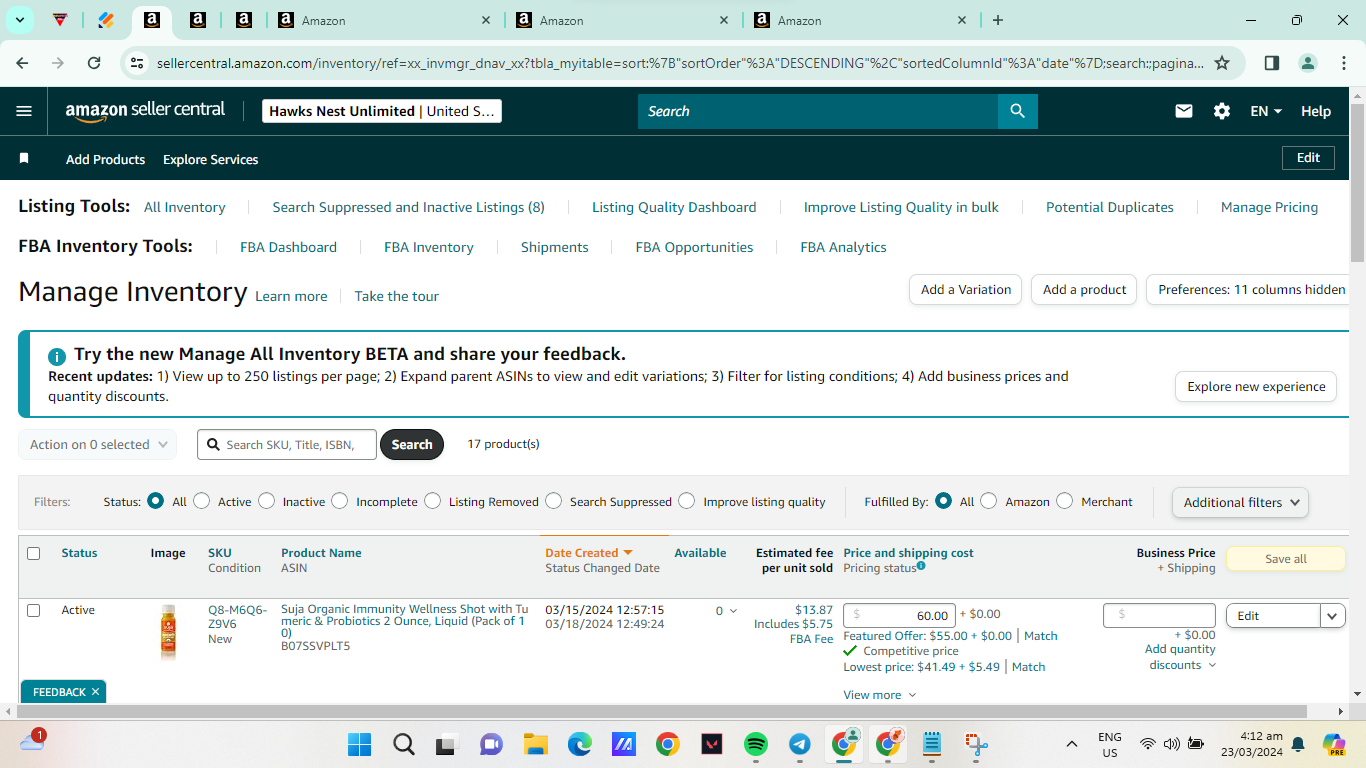Image resolution: width=1366 pixels, height=768 pixels.
Task: Open the Chrome profile avatar
Action: (1308, 63)
